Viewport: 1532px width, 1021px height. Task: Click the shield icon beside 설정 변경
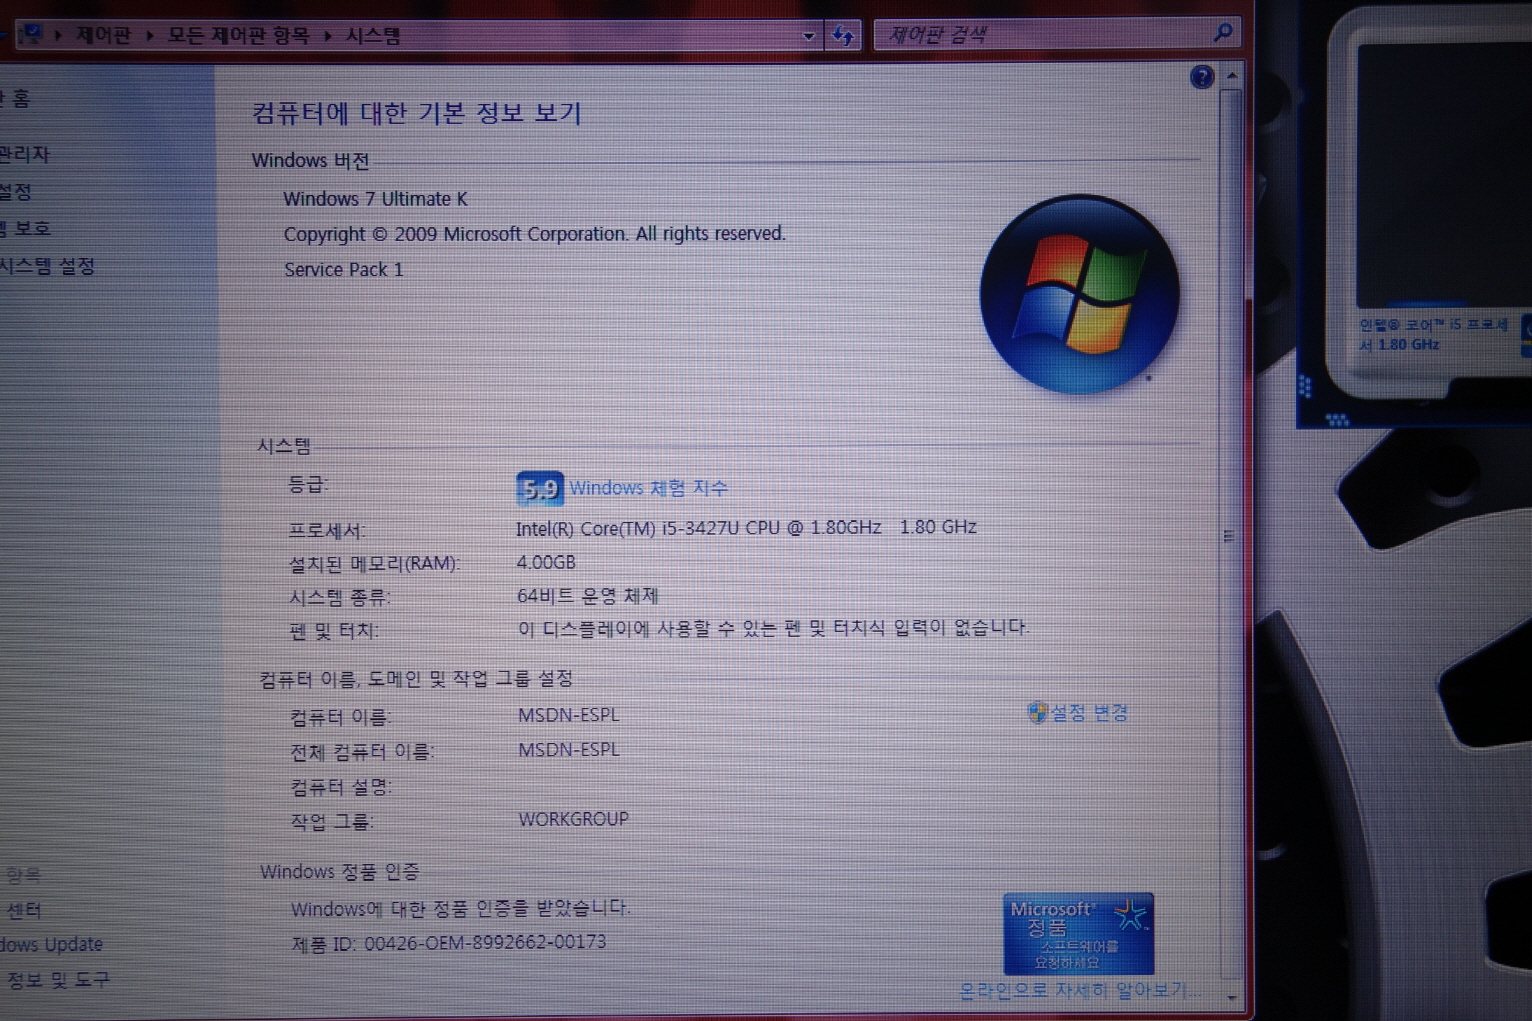point(1037,712)
